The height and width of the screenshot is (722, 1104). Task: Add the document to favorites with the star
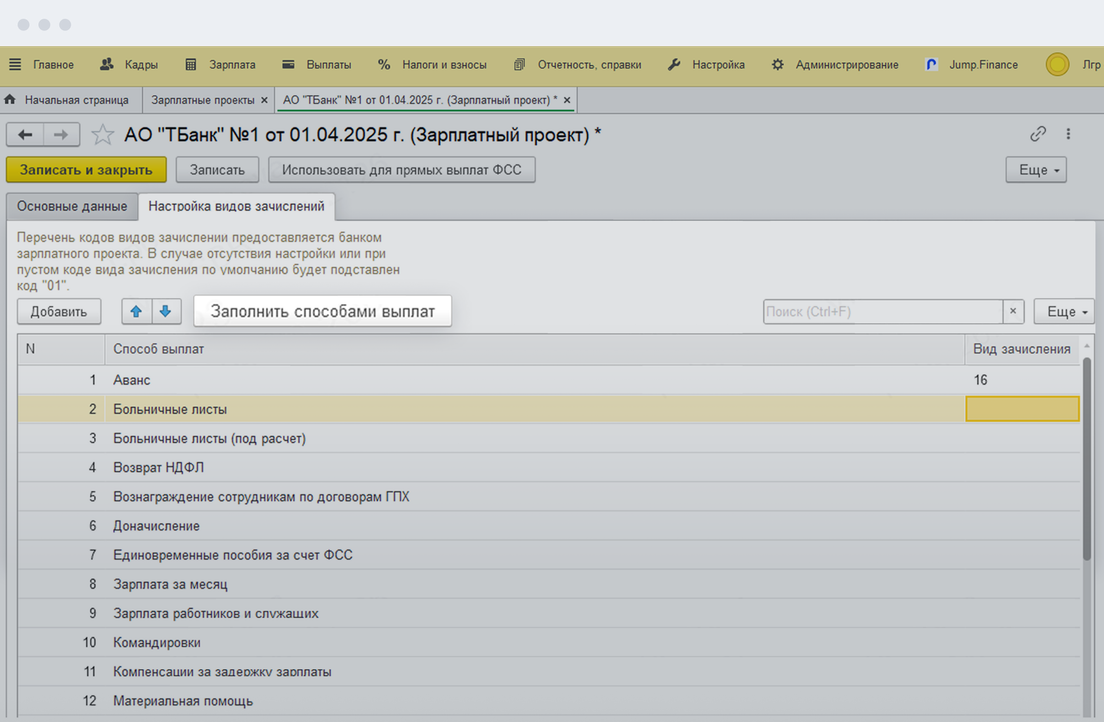103,135
